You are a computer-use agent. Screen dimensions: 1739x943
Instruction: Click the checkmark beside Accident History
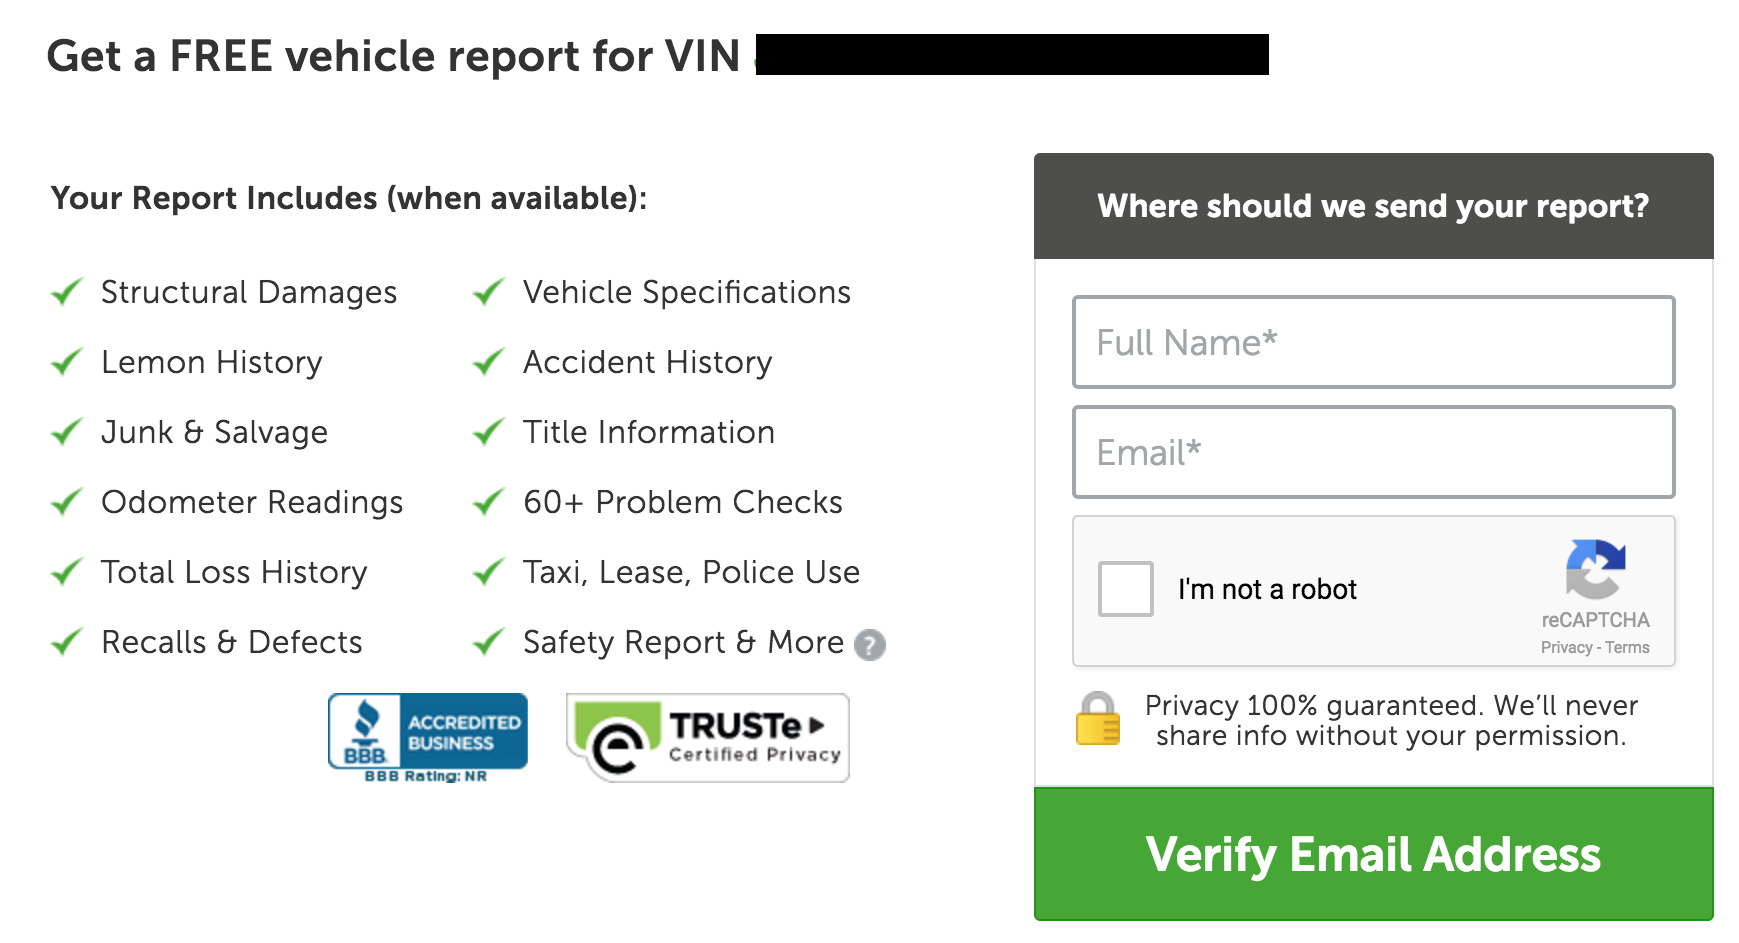coord(489,362)
